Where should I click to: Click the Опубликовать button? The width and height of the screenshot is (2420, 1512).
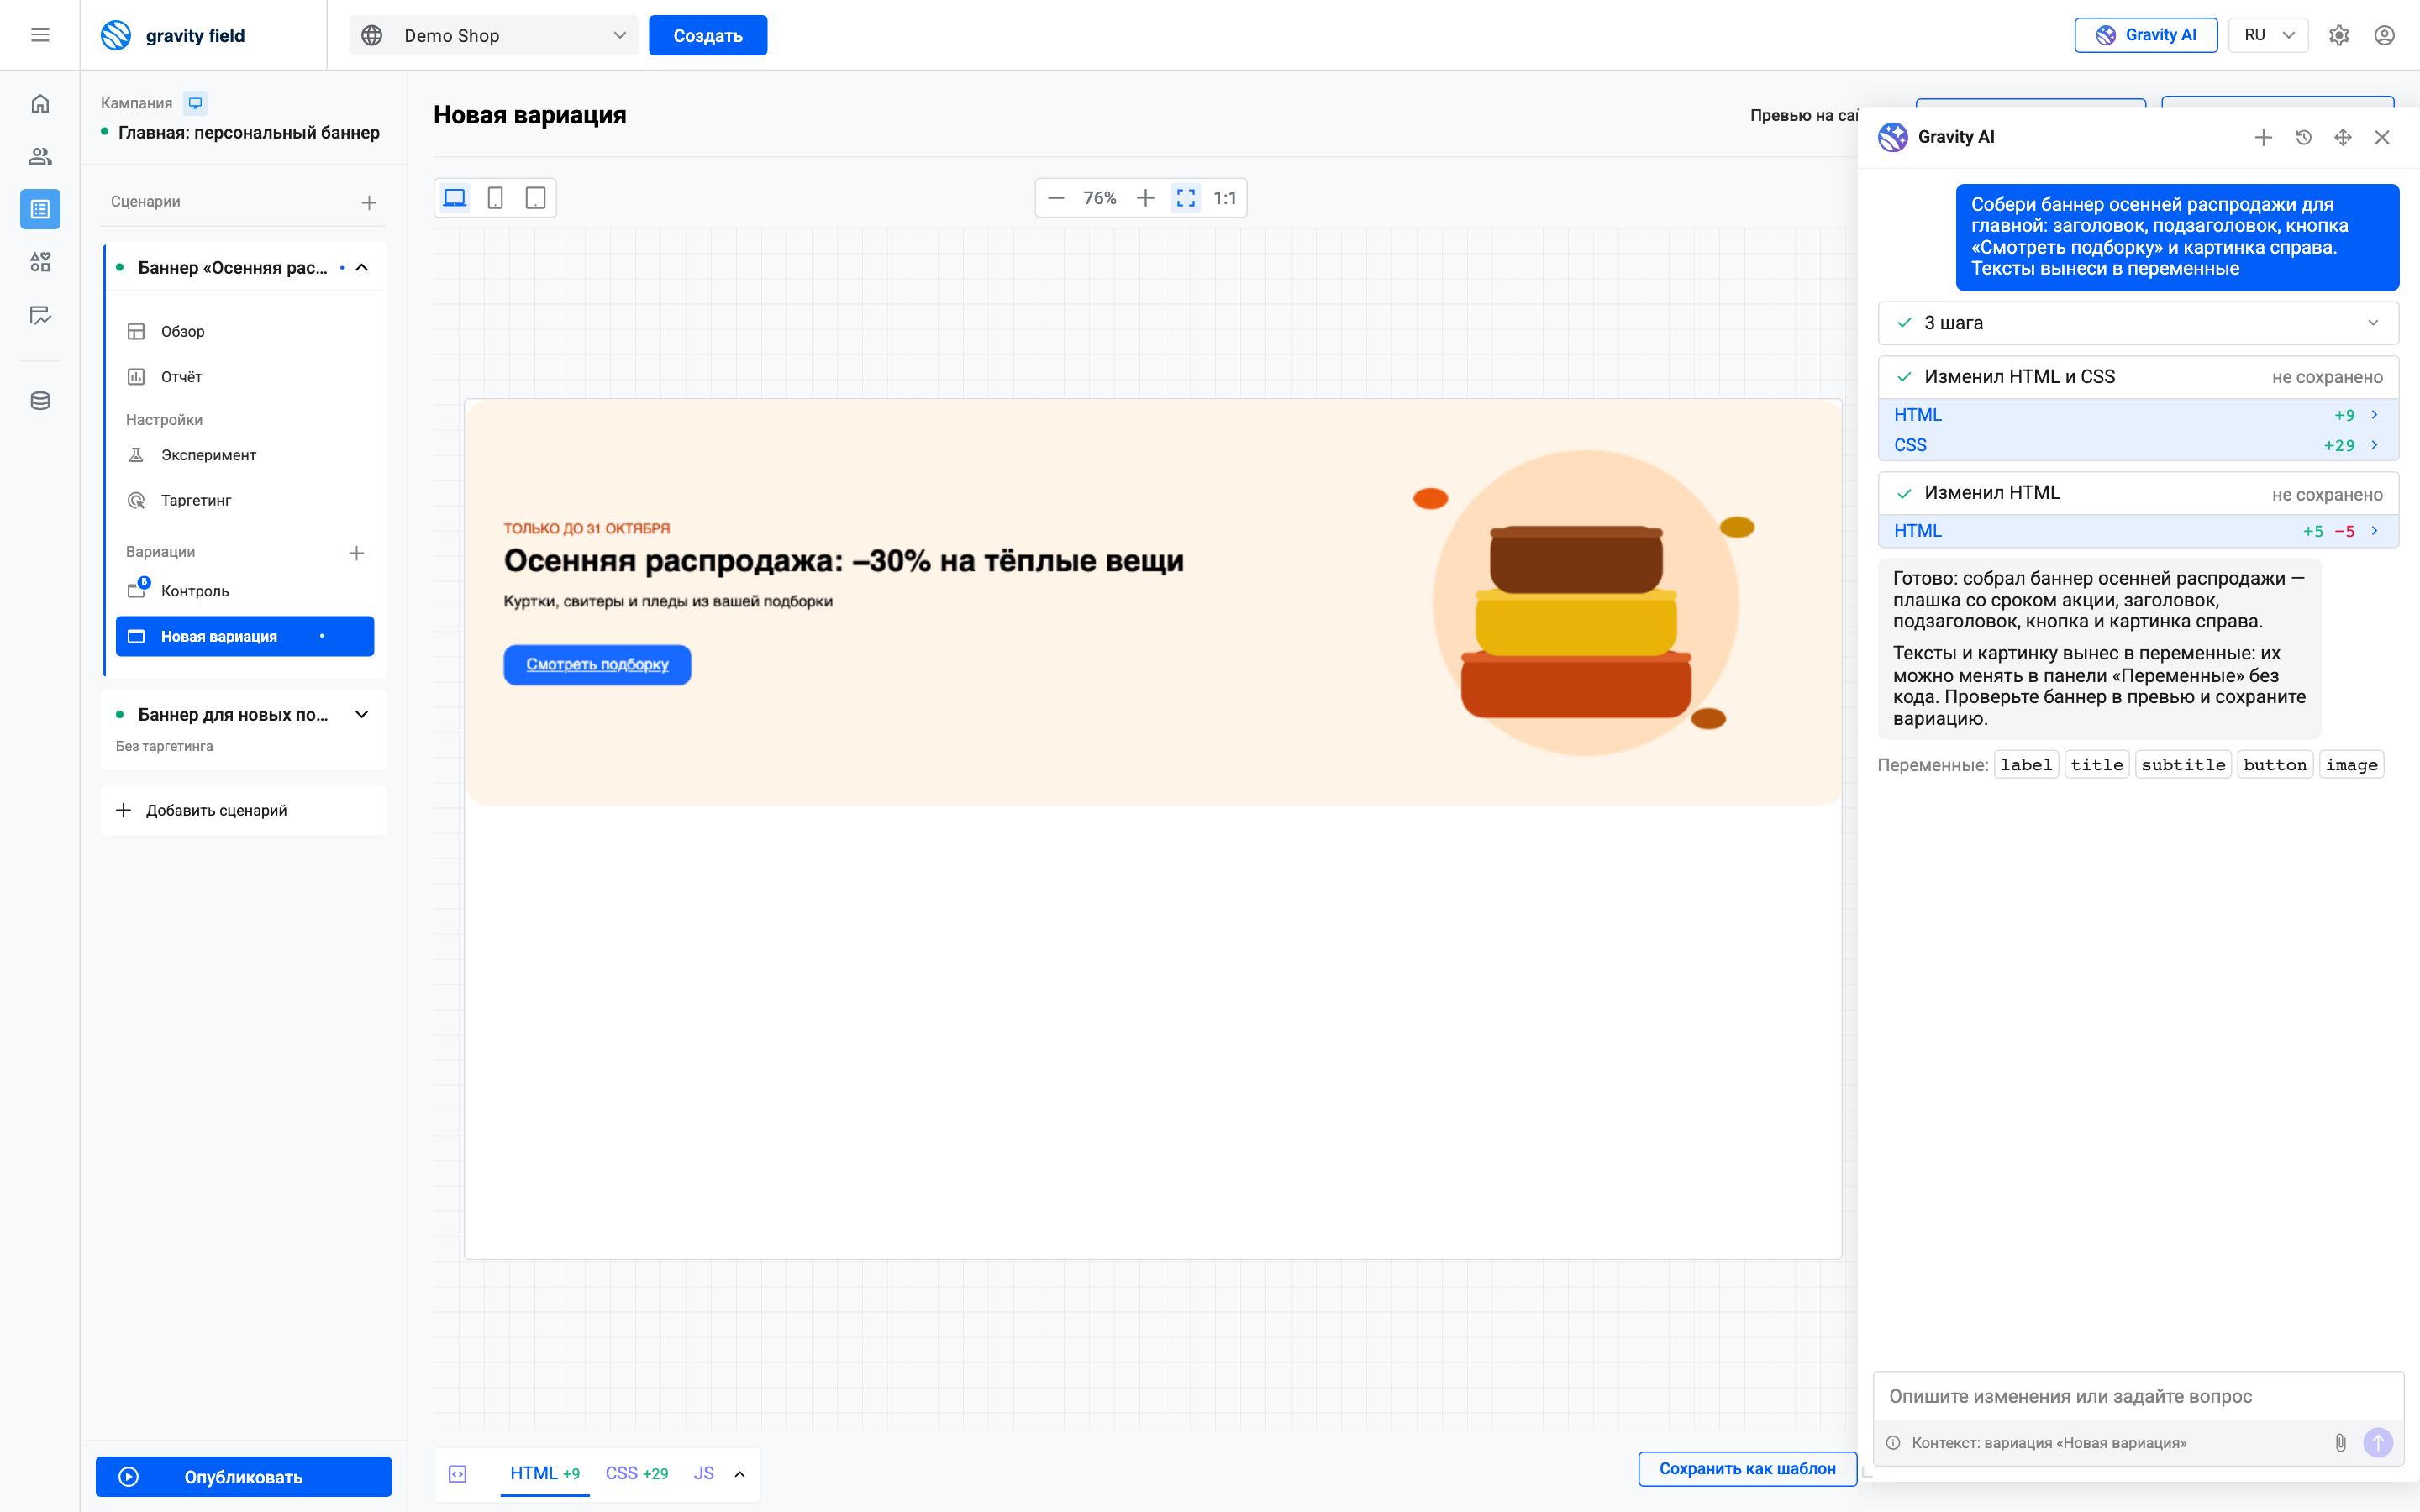pos(243,1476)
